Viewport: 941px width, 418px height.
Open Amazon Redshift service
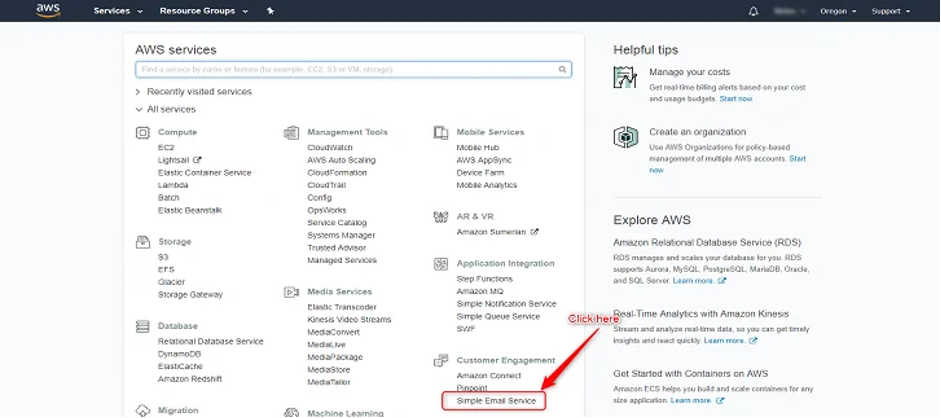(190, 379)
